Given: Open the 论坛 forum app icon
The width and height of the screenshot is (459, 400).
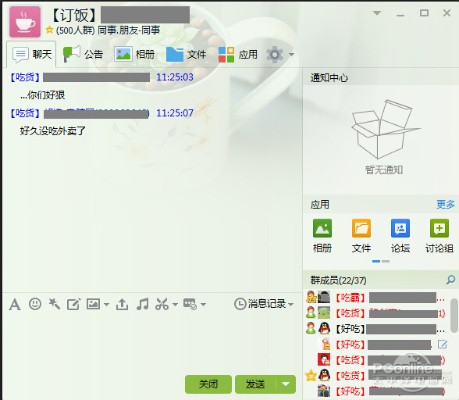Looking at the screenshot, I should pos(400,235).
